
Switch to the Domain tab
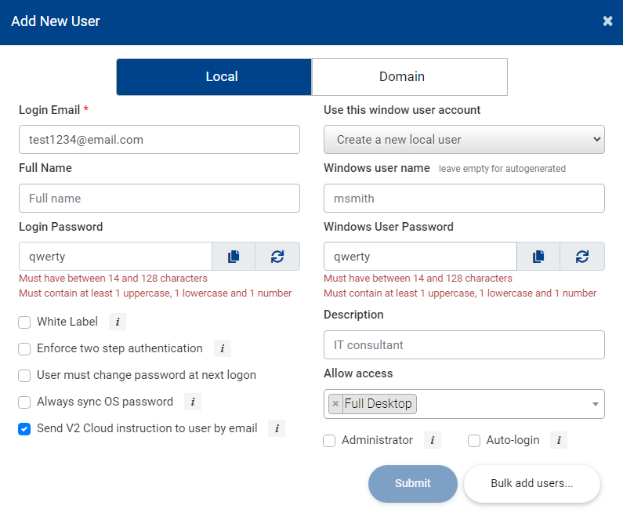(409, 77)
